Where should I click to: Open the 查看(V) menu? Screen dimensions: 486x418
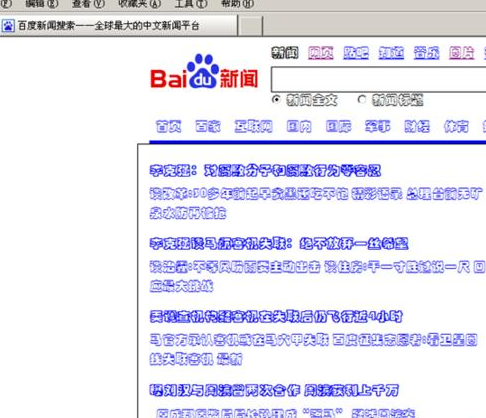click(x=88, y=4)
